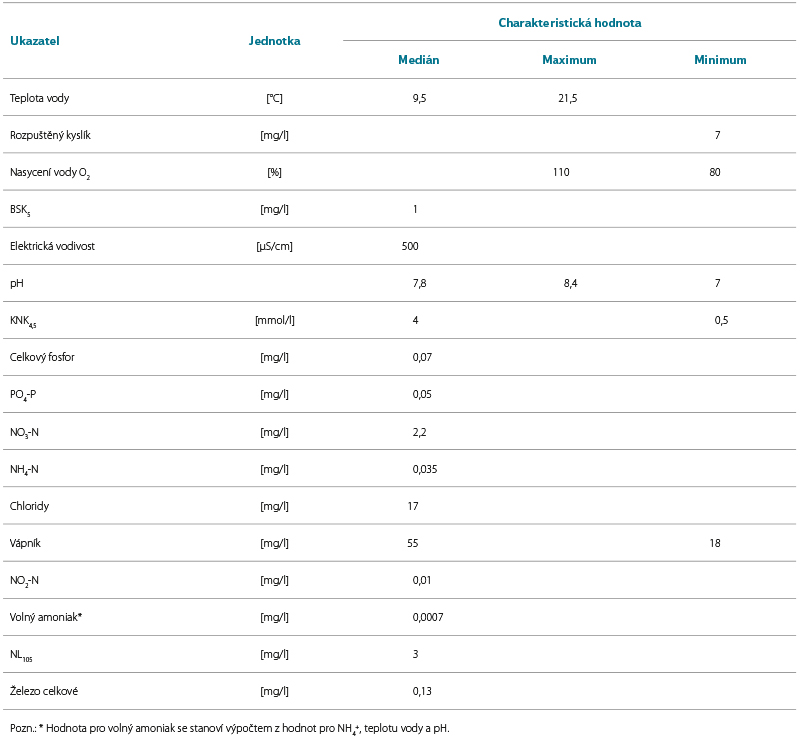Select the Teplota vody row label

(x=39, y=98)
